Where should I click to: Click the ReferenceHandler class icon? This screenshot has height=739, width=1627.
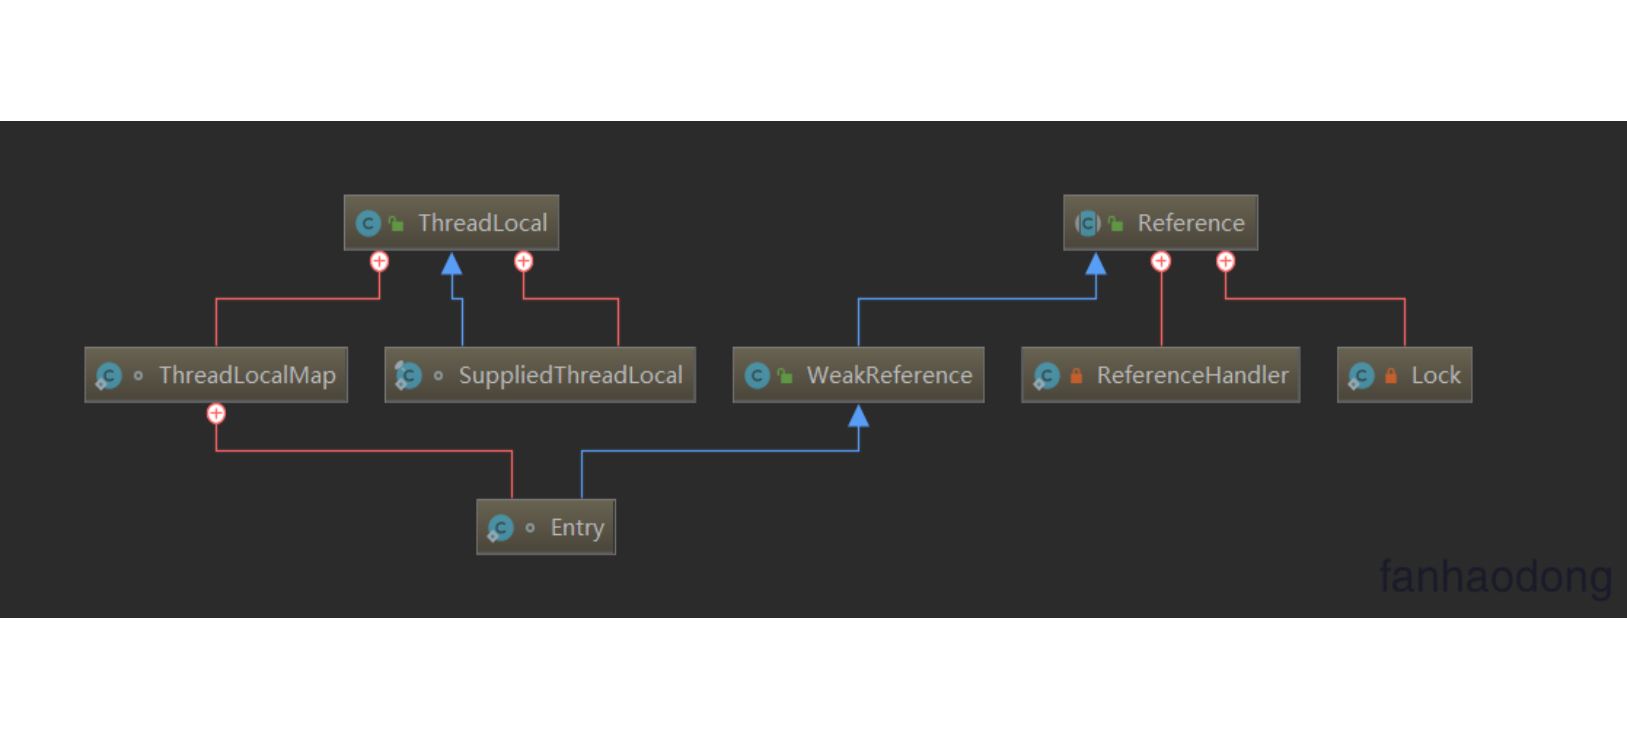(1046, 376)
